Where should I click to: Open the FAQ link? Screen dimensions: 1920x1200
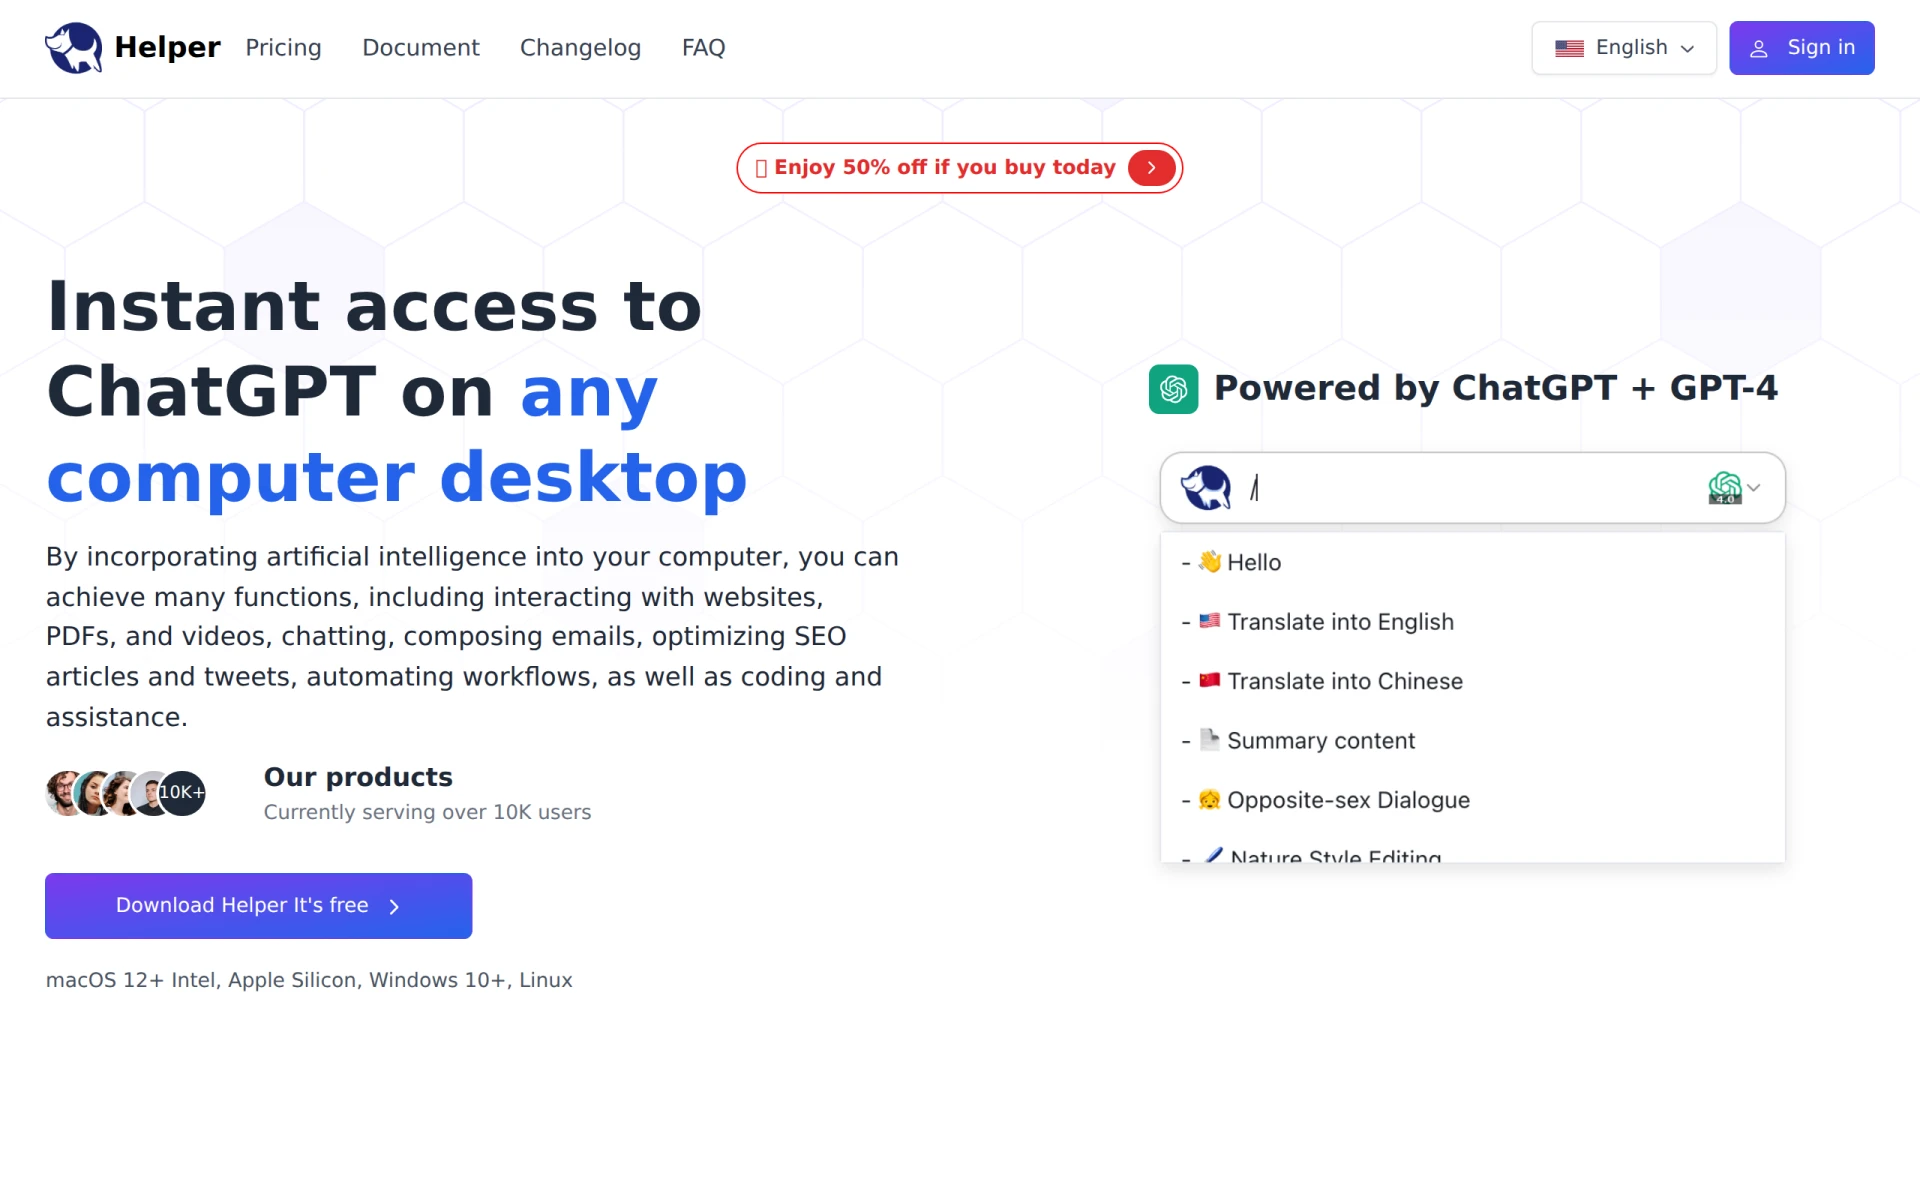pos(703,48)
